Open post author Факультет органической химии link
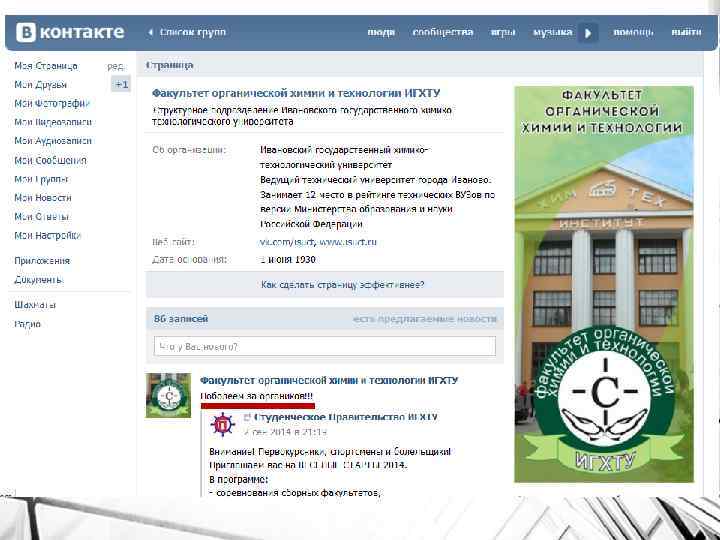This screenshot has height=540, width=720. pos(329,380)
